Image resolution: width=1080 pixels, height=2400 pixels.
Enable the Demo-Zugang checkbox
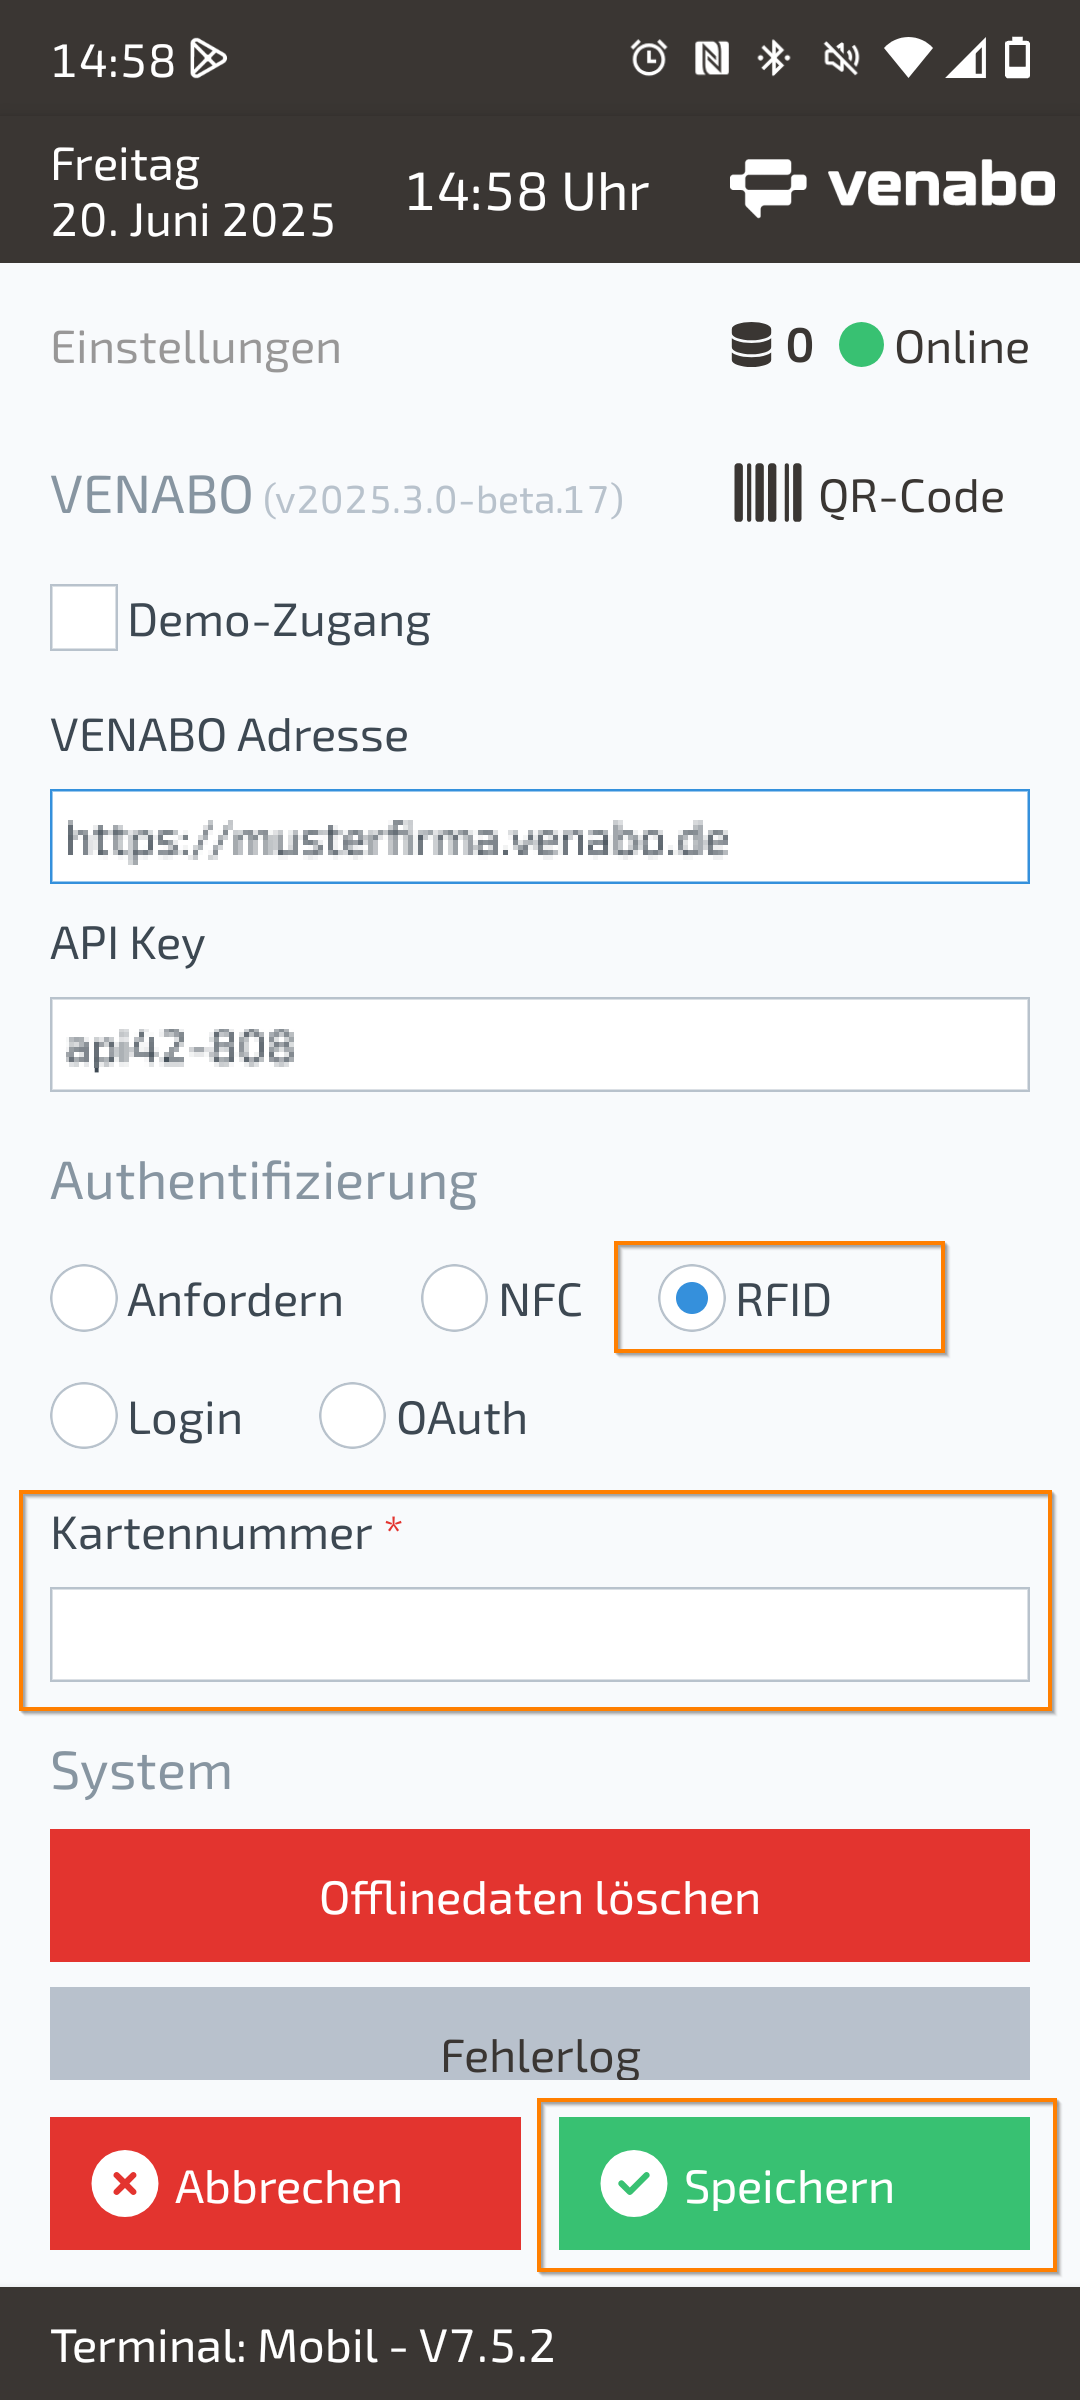[x=84, y=618]
